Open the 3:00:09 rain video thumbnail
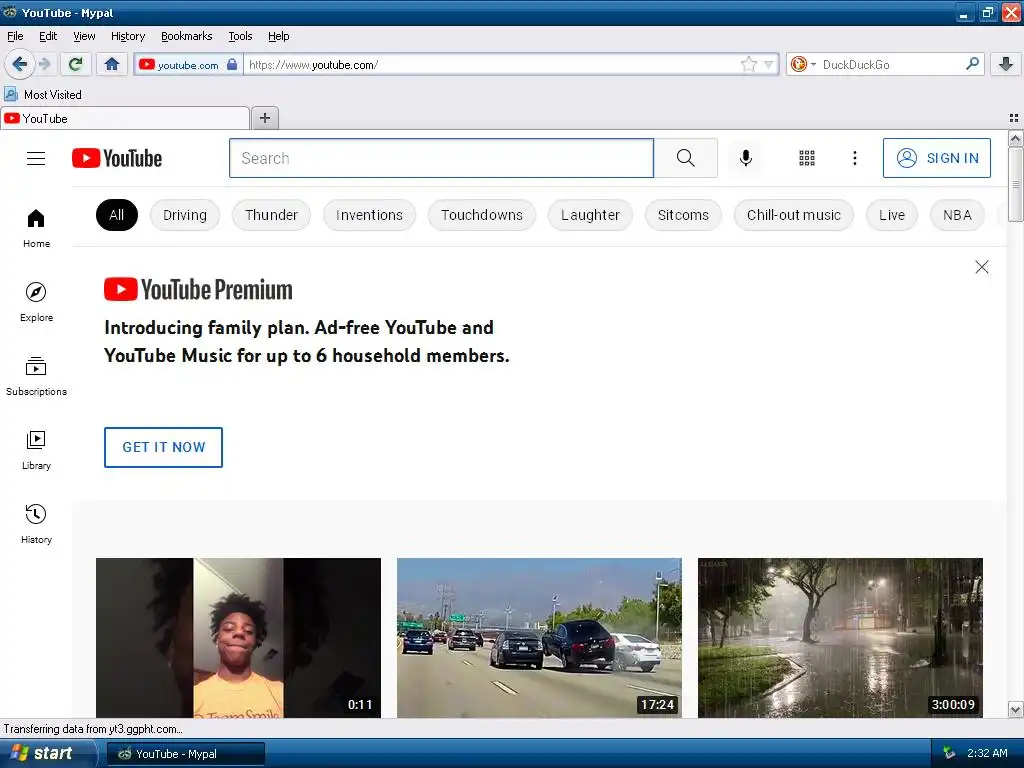 840,637
